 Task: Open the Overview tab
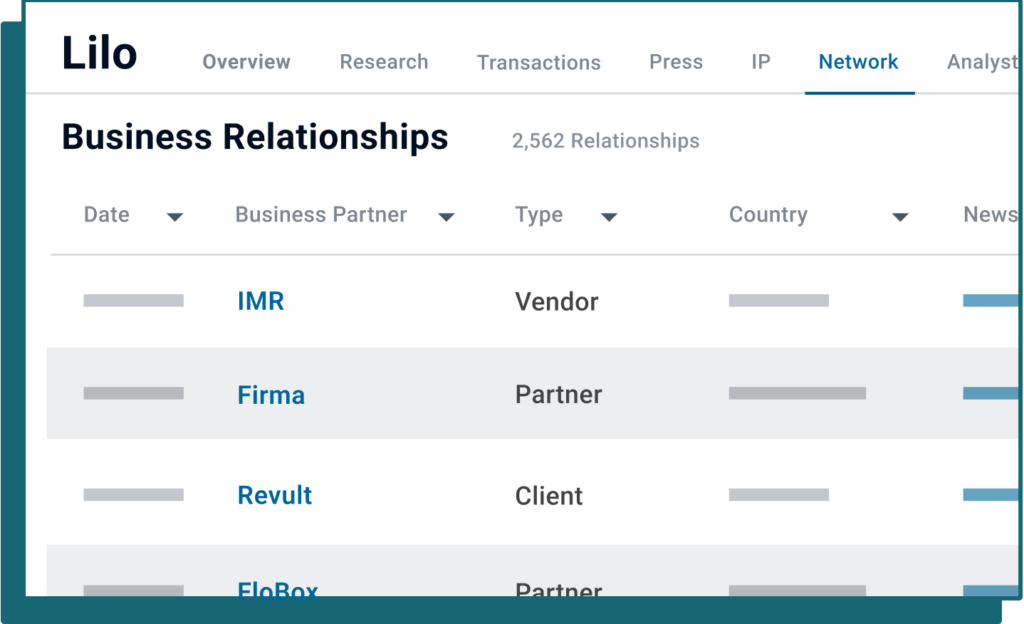[x=246, y=62]
